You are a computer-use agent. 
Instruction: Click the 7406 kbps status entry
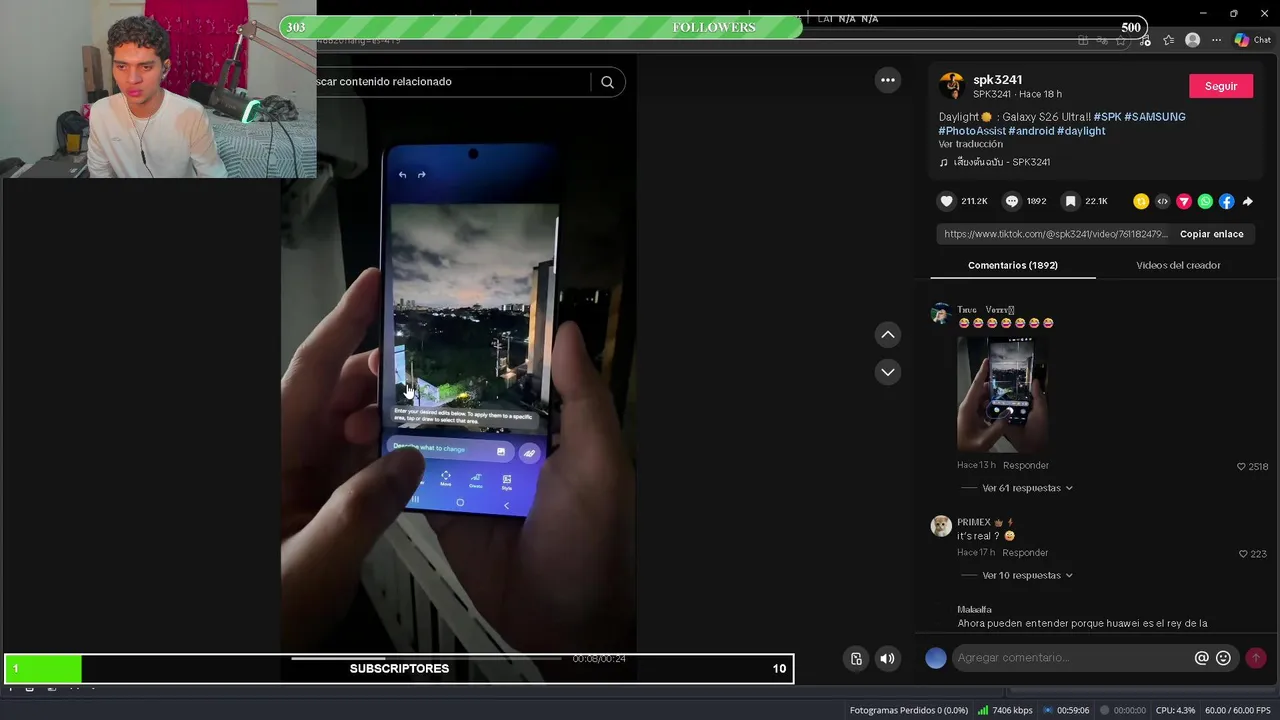tap(1004, 710)
